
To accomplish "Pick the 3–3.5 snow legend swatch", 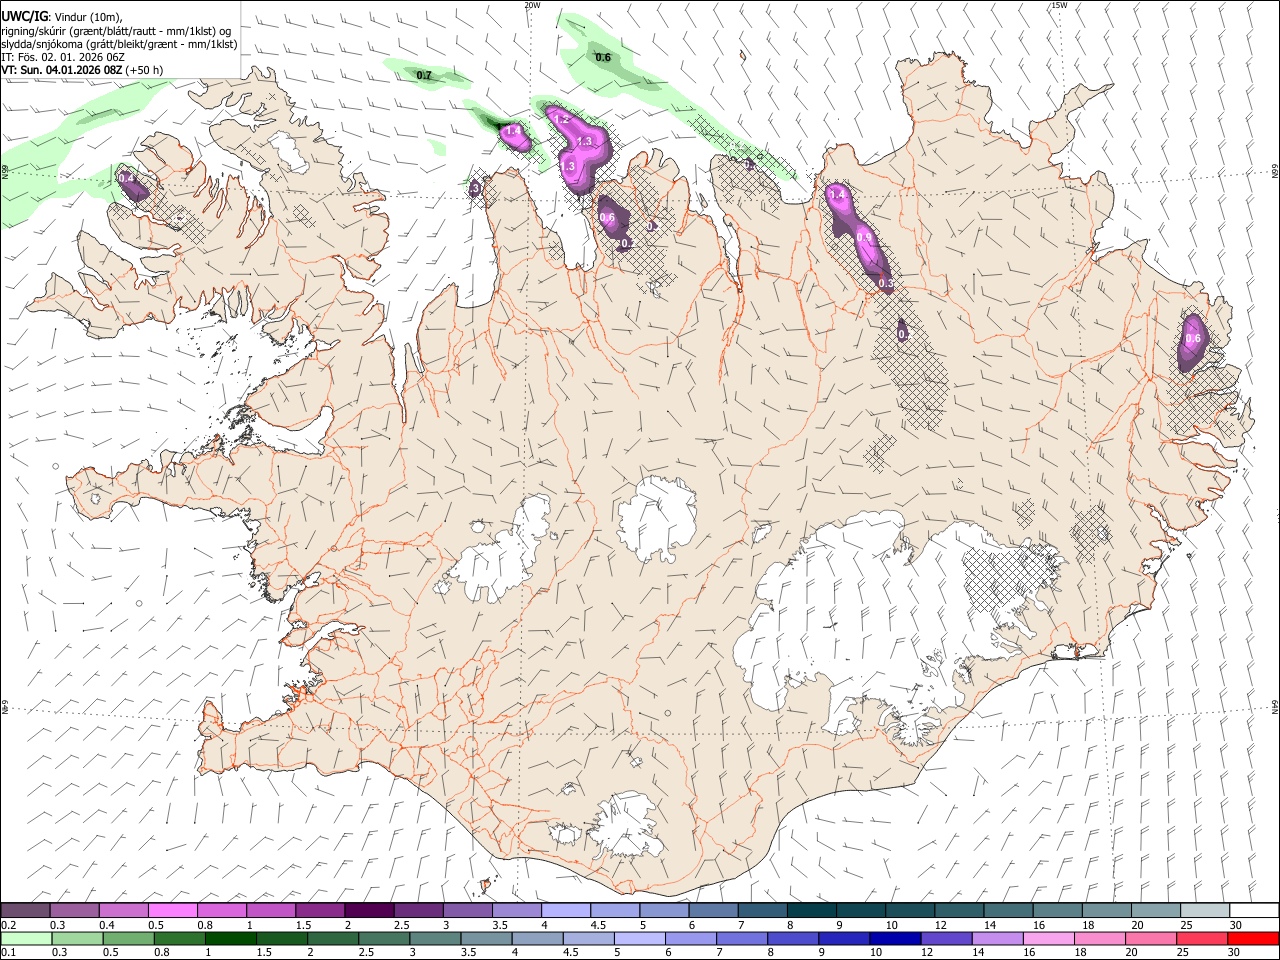I will 468,911.
